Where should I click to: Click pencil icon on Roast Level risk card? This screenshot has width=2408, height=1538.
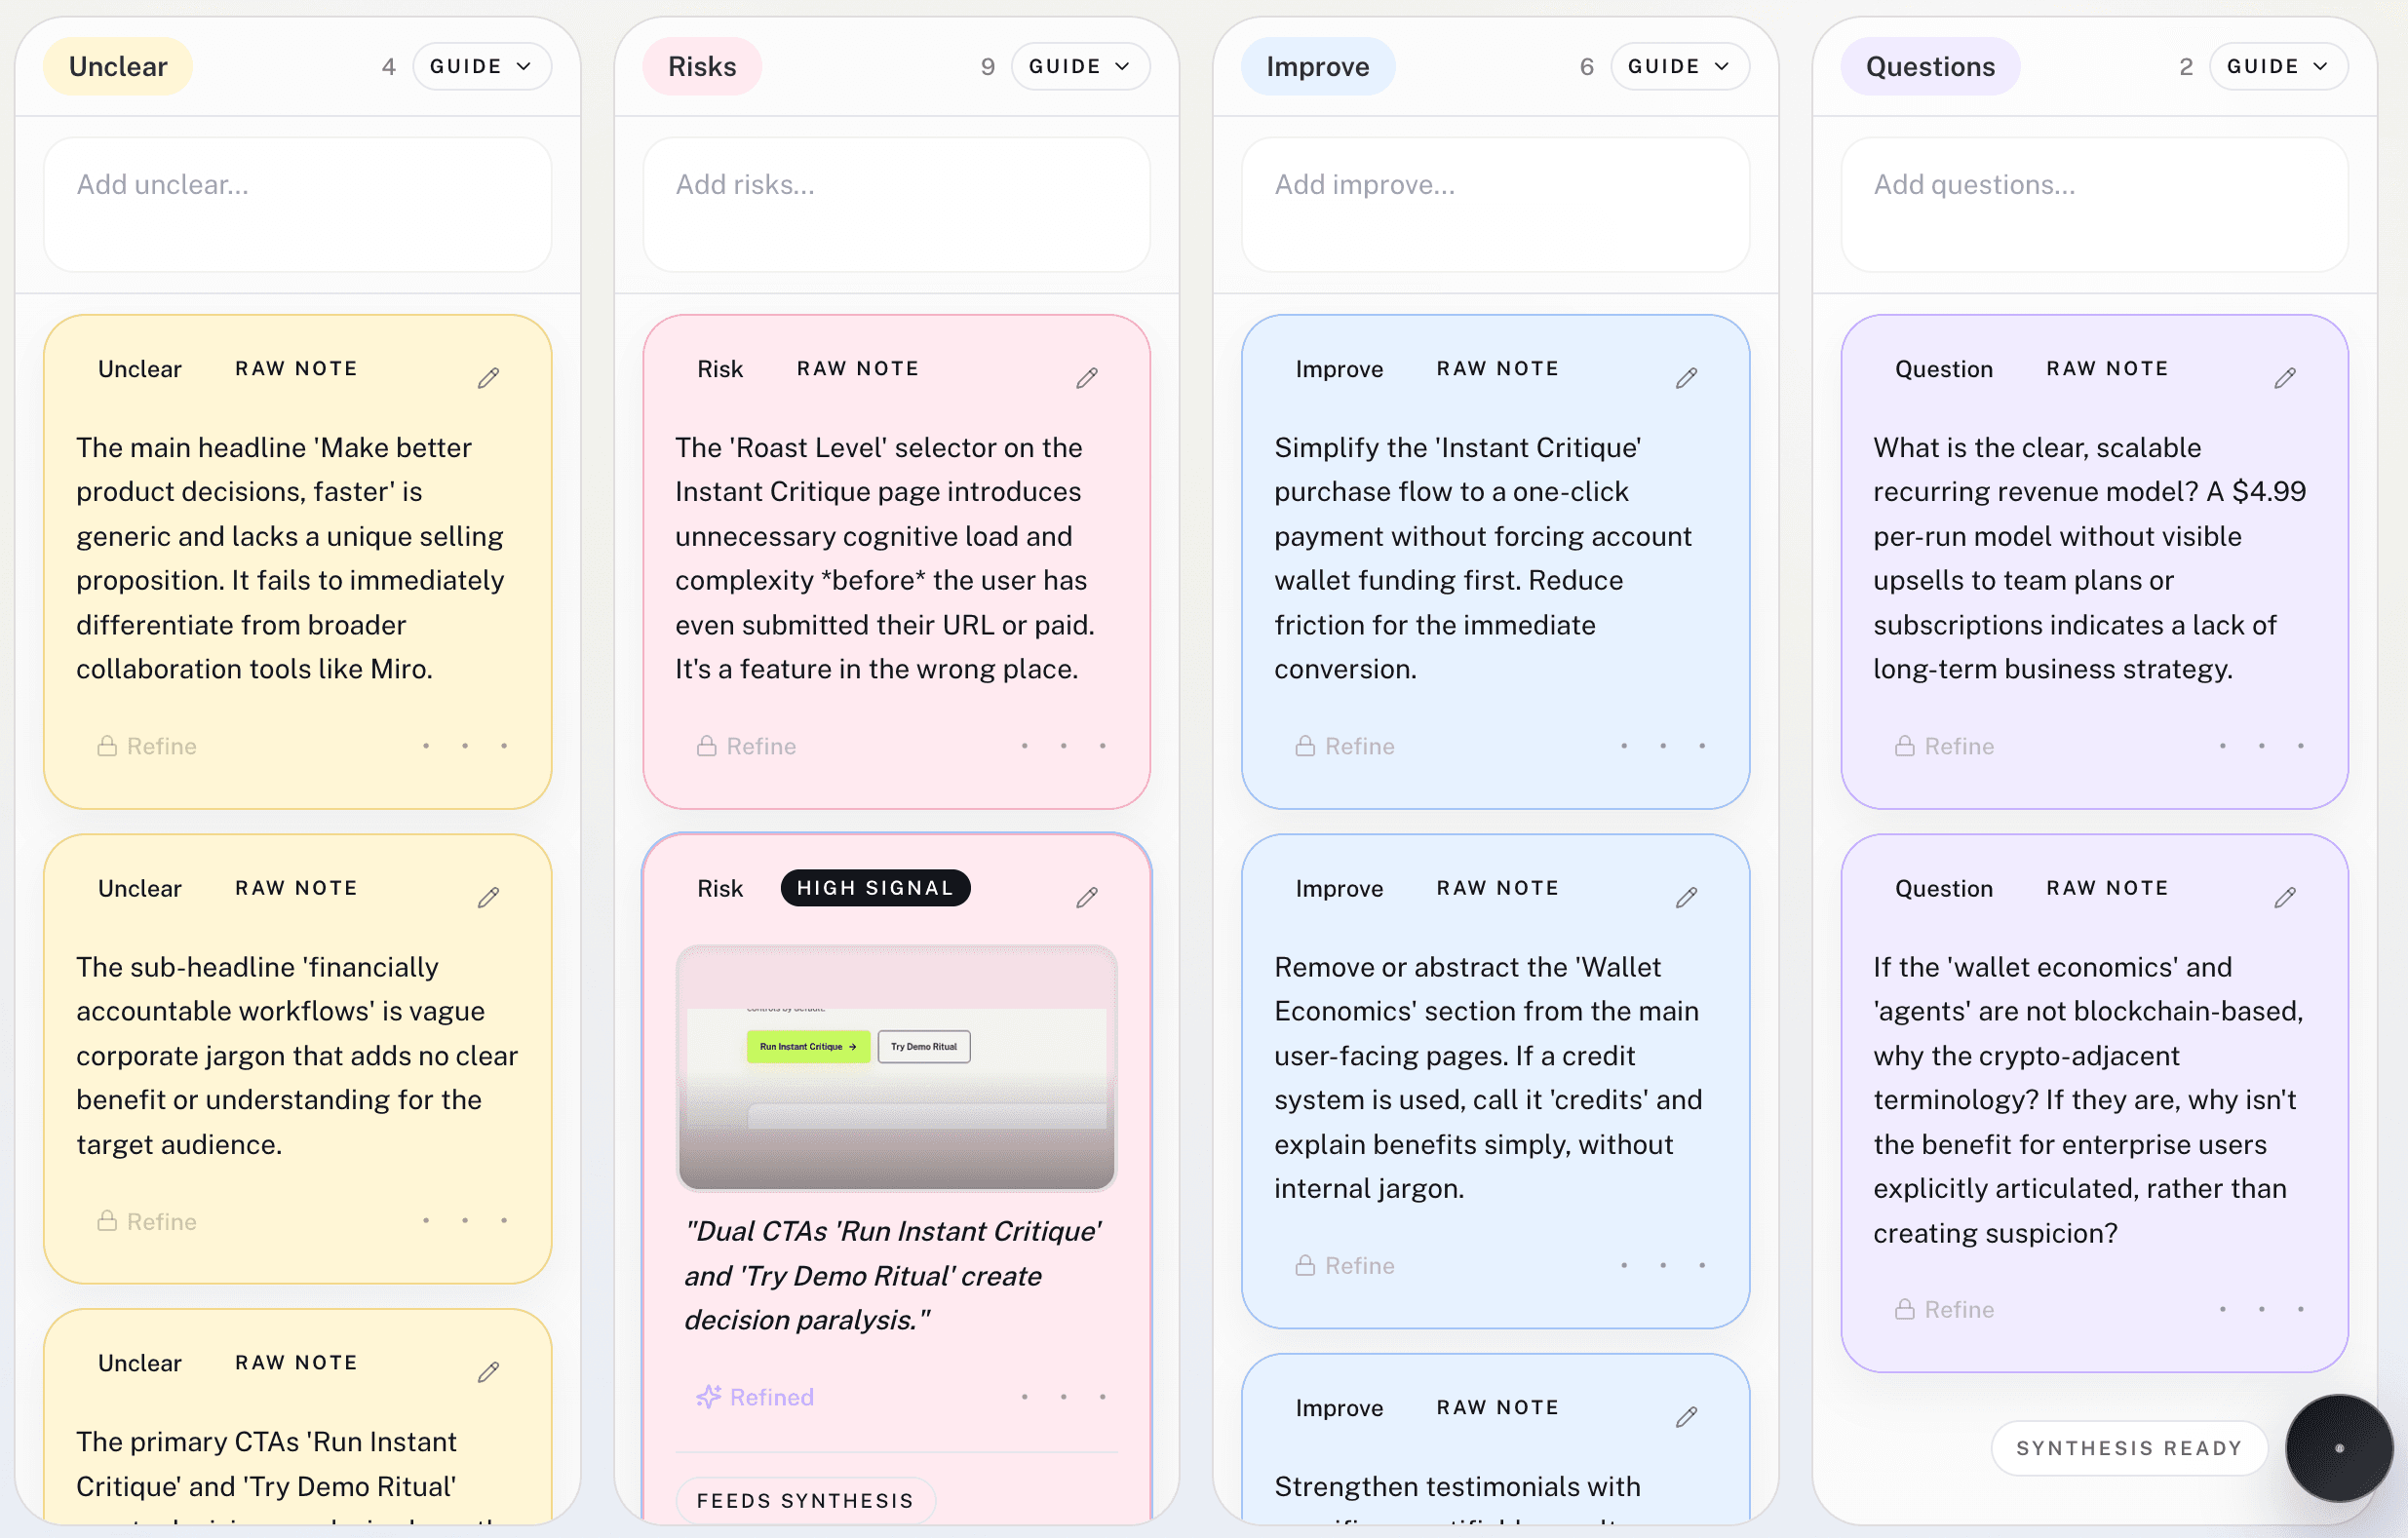(1087, 378)
